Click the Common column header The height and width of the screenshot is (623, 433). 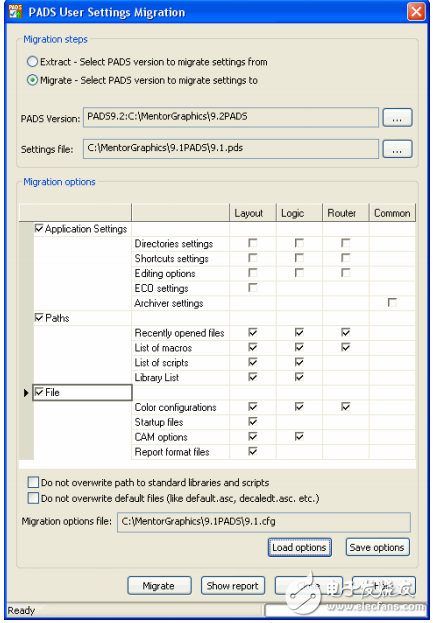(392, 213)
